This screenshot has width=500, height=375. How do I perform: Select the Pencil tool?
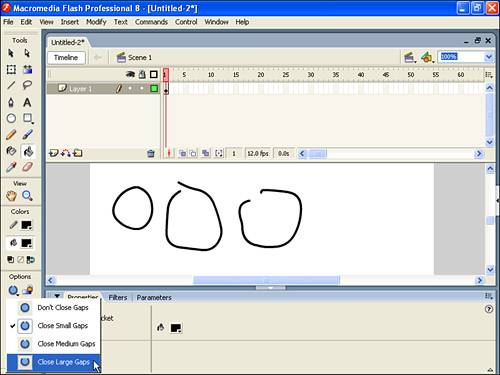click(11, 135)
